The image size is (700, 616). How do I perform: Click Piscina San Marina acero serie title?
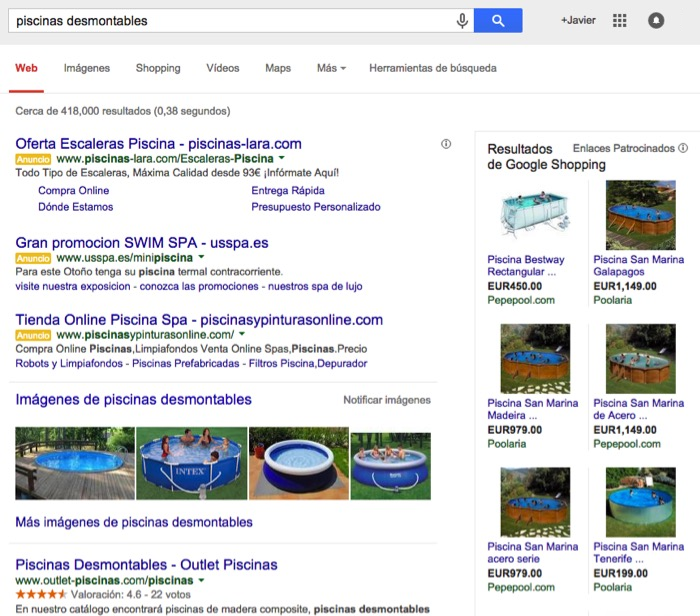533,553
